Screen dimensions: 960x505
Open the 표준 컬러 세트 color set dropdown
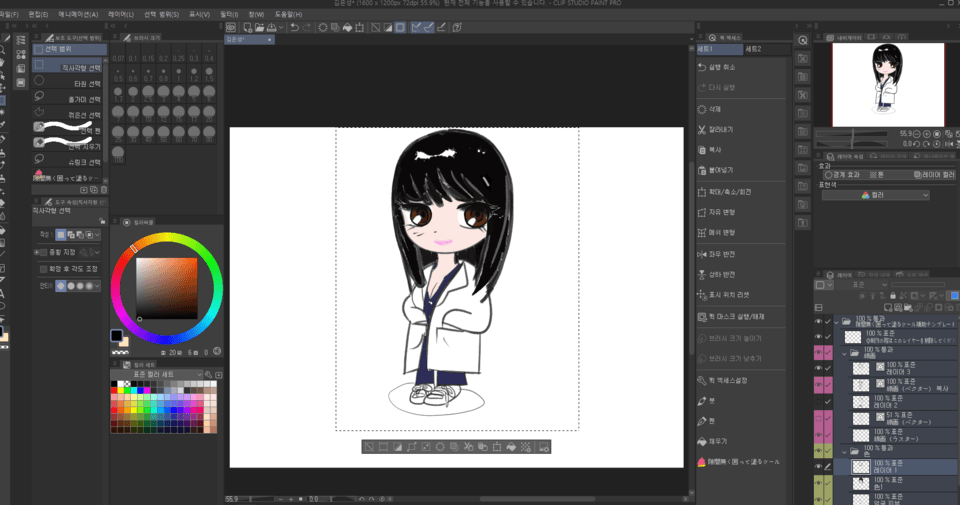[157, 374]
